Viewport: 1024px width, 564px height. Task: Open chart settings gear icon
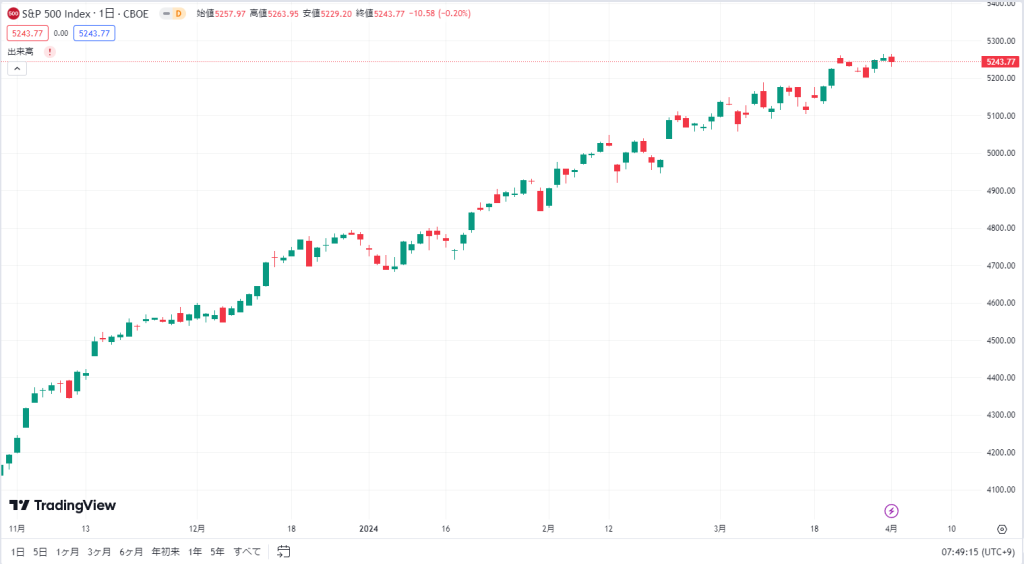coord(1002,529)
